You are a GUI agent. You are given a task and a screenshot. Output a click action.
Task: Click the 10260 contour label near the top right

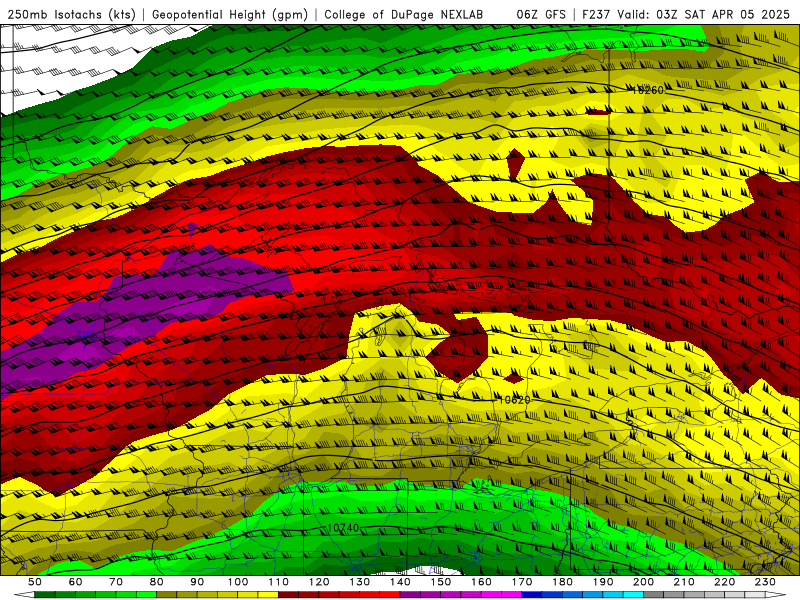(x=647, y=90)
